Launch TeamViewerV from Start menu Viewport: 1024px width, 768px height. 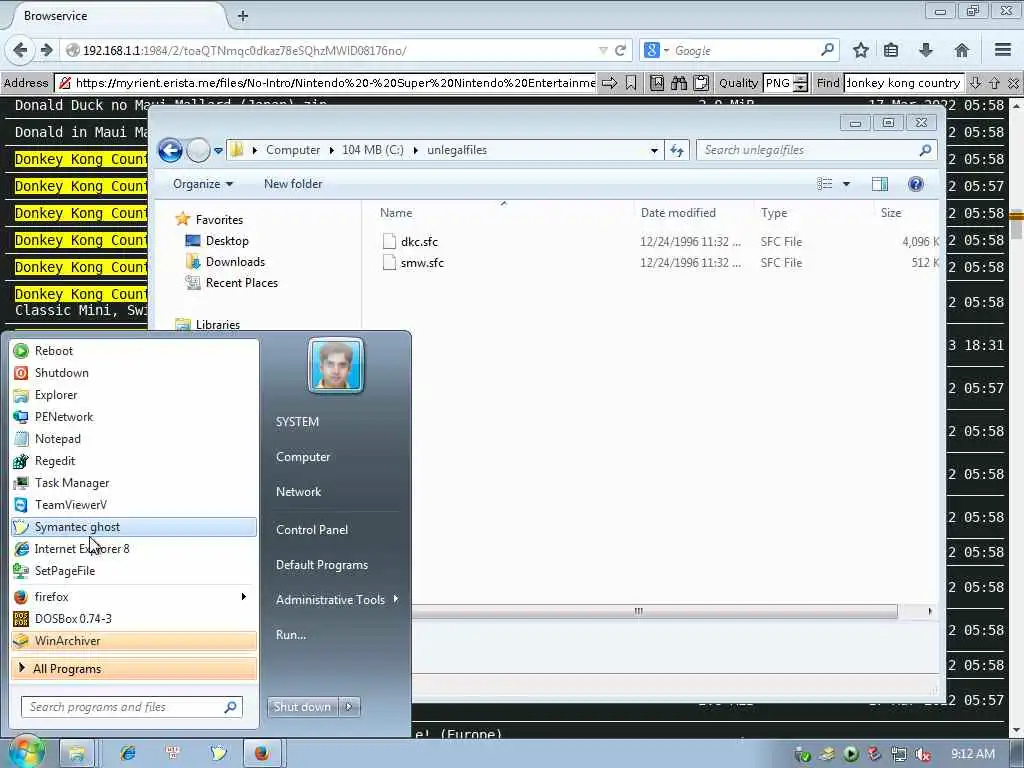(134, 505)
